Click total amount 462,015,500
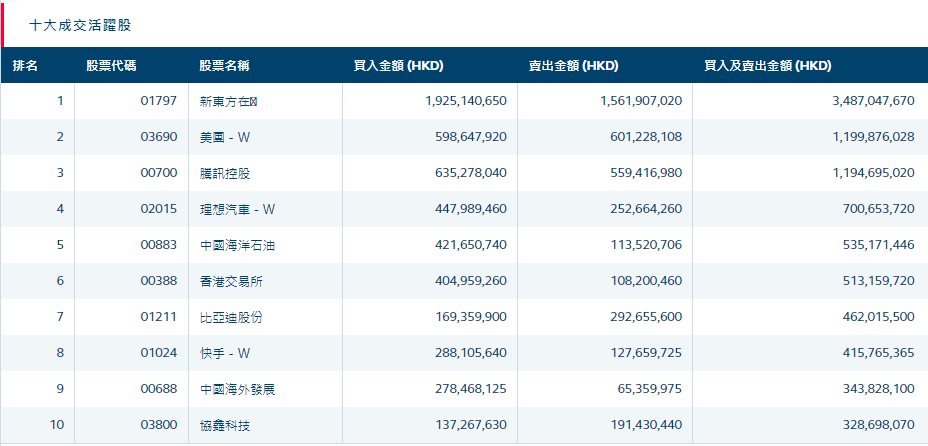 879,317
